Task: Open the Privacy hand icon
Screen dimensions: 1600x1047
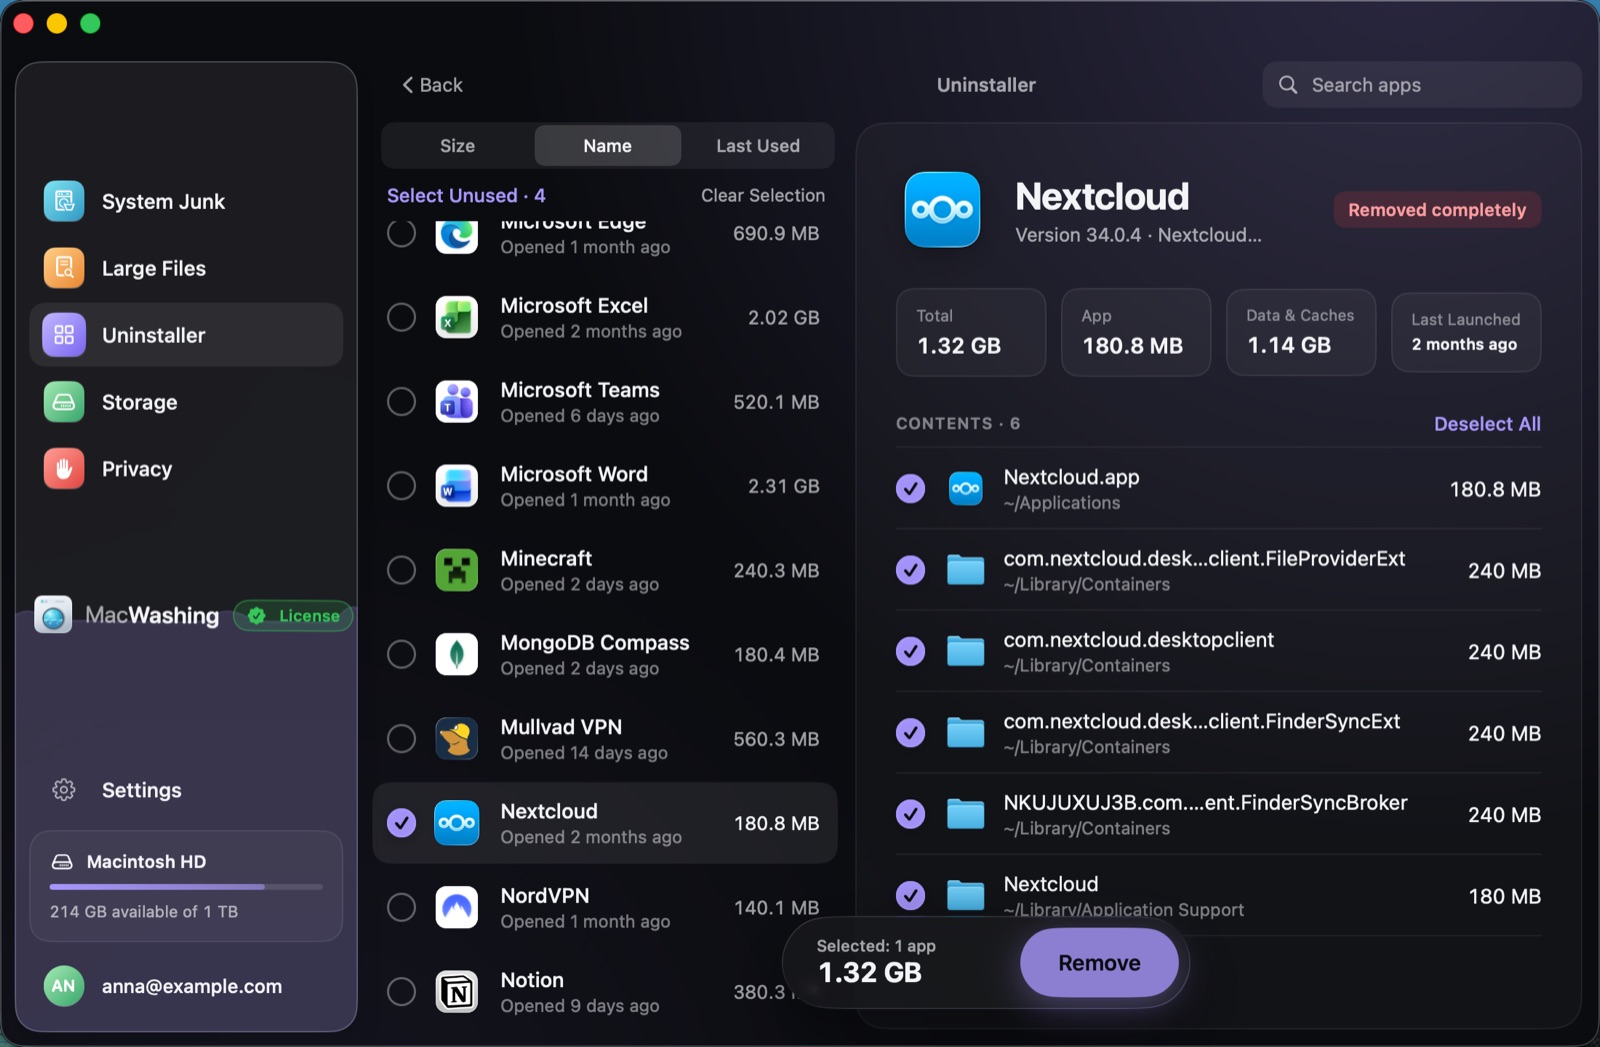Action: tap(64, 469)
